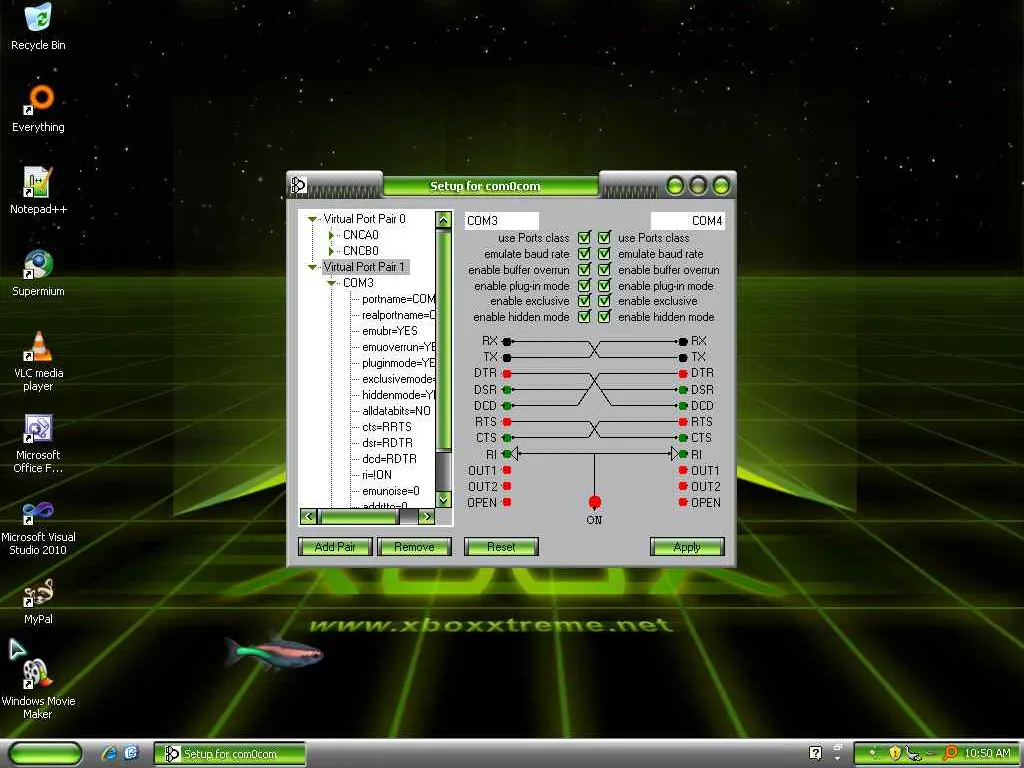The height and width of the screenshot is (768, 1024).
Task: Click tree scroll right arrow
Action: pyautogui.click(x=426, y=517)
